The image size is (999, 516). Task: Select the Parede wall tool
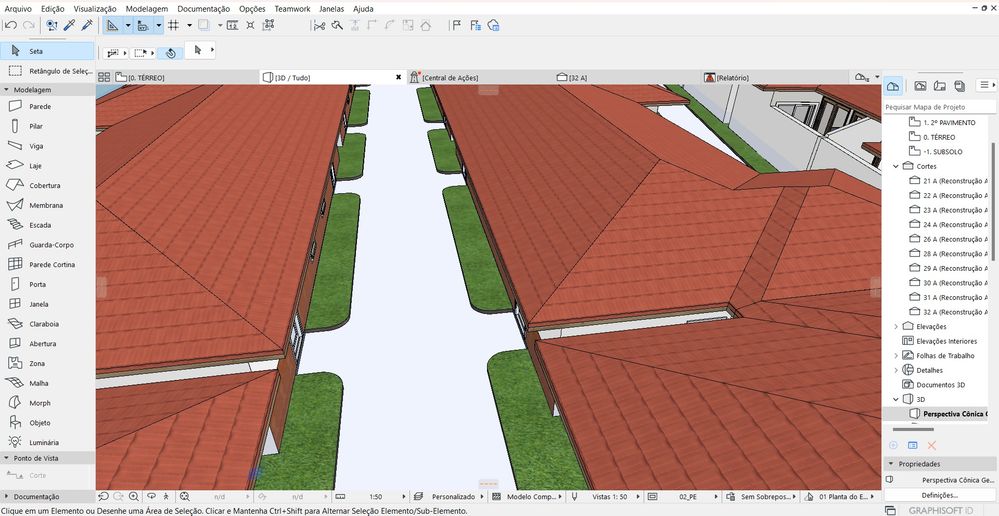[40, 106]
